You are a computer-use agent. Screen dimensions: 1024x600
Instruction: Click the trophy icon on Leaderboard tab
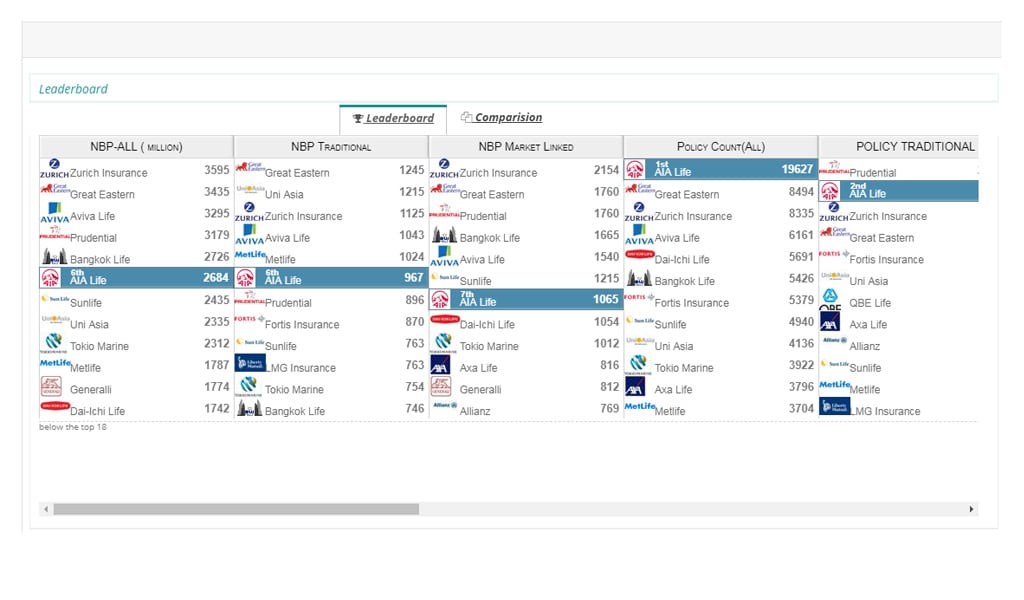click(x=358, y=118)
